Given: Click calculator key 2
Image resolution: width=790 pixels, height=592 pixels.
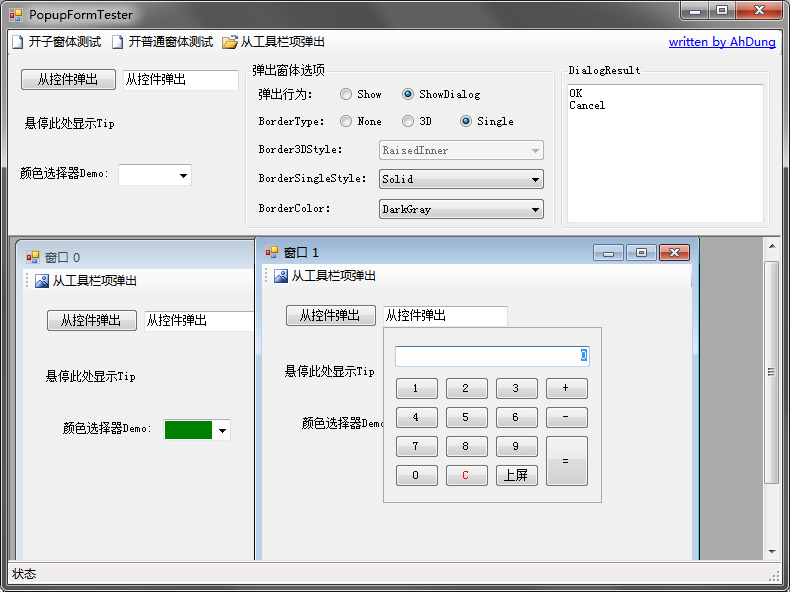Looking at the screenshot, I should (467, 388).
